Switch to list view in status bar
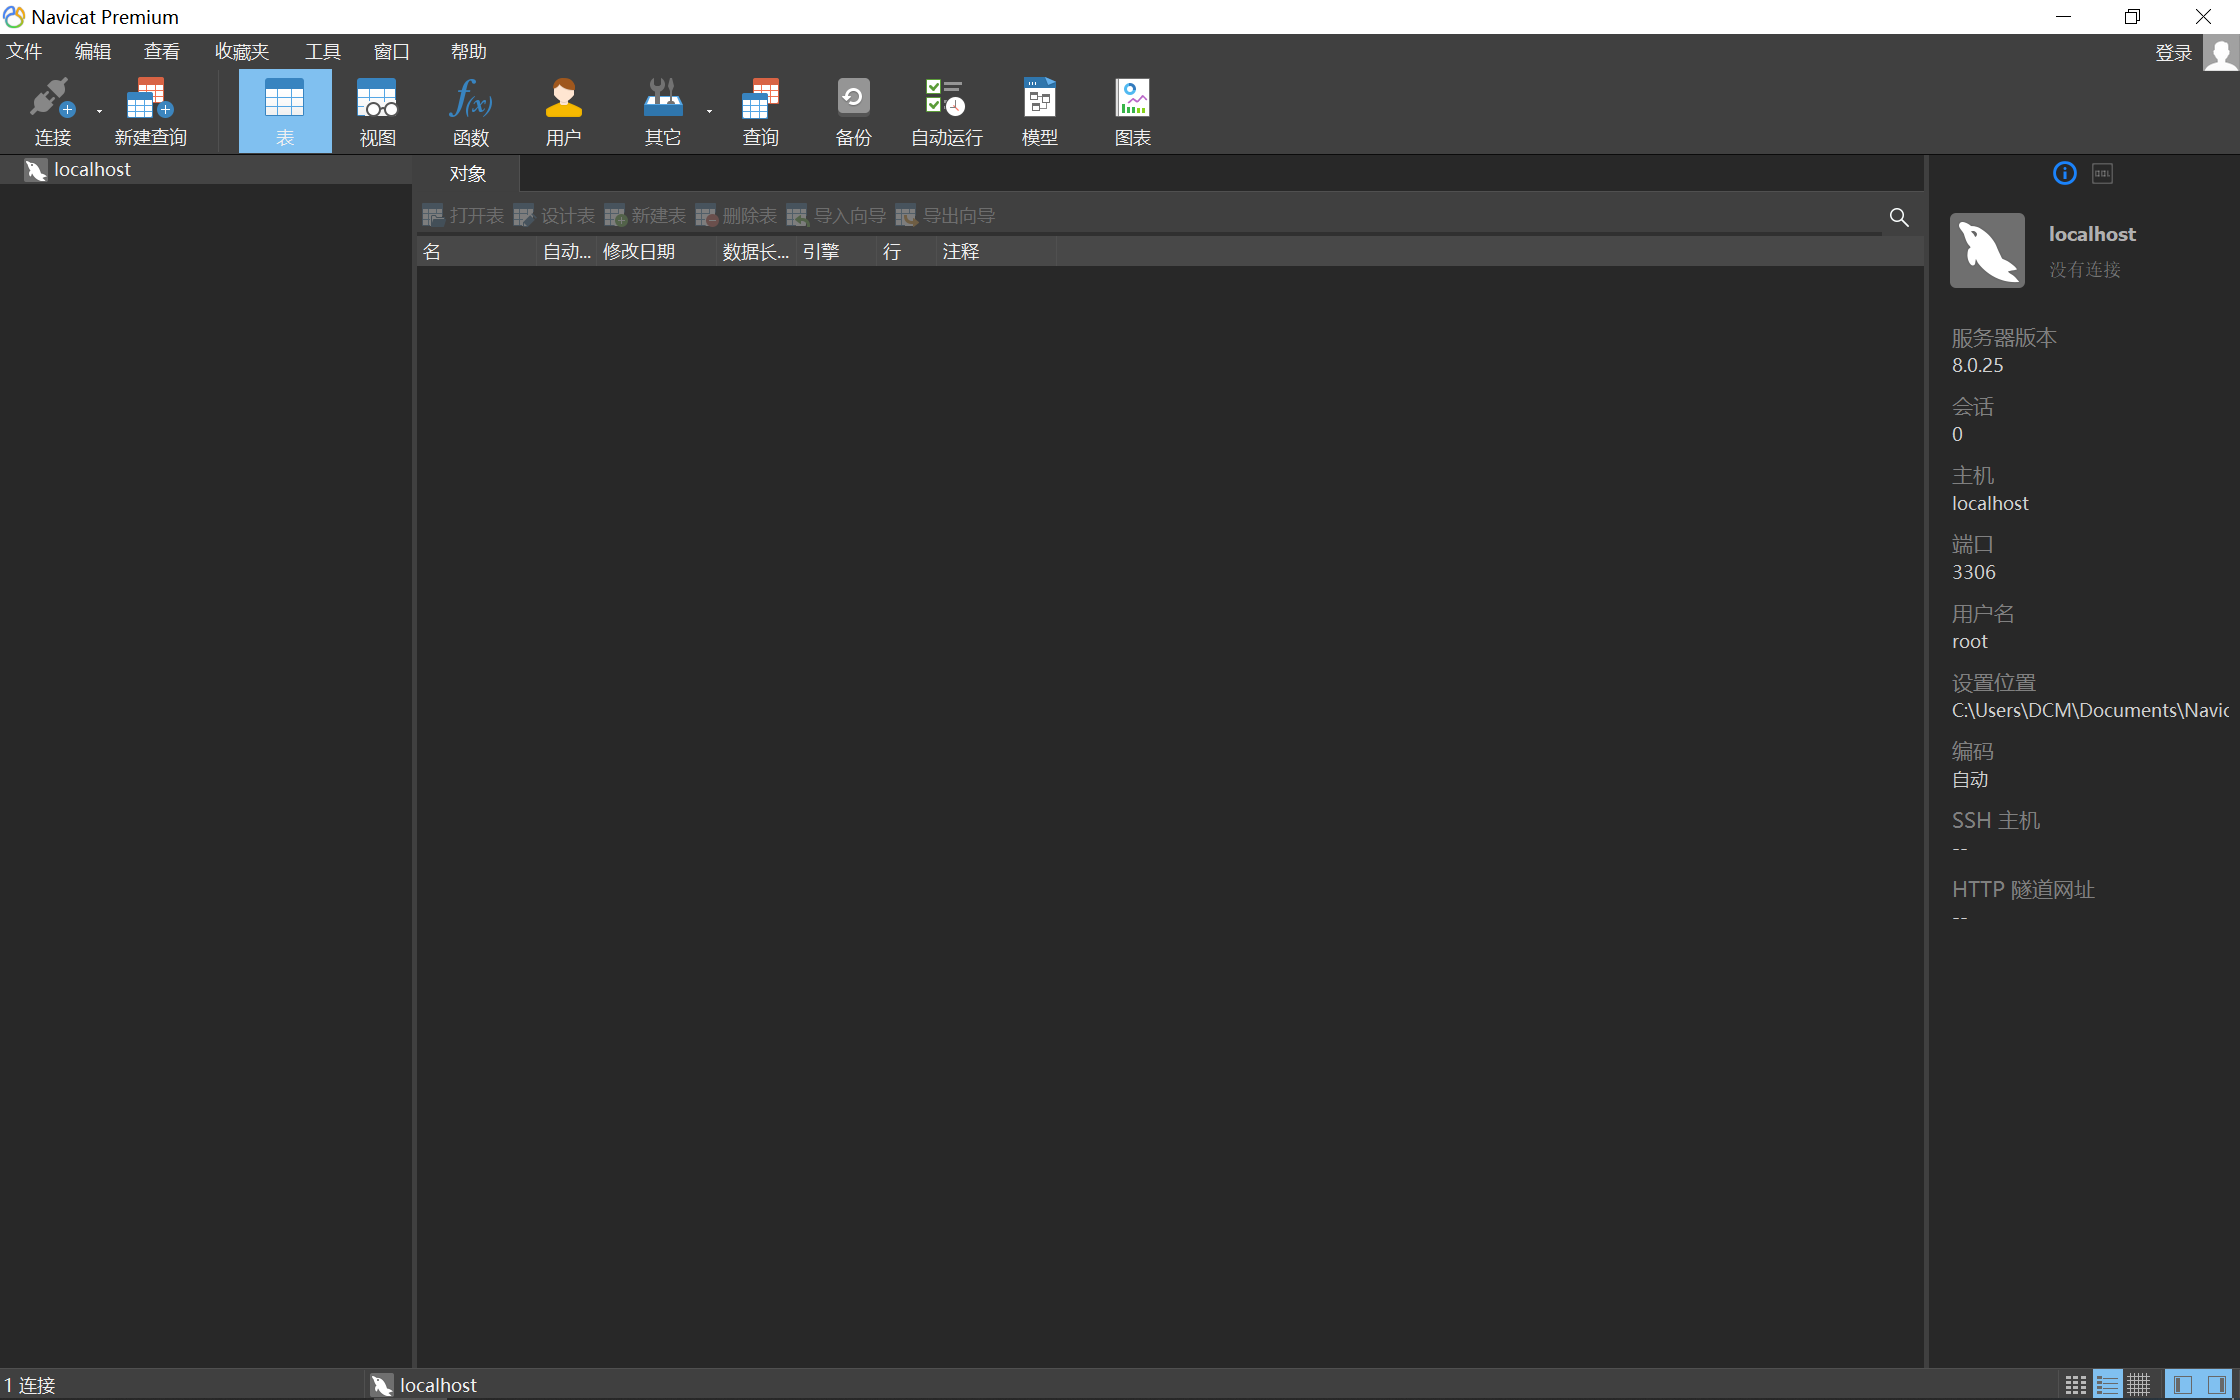Screen dimensions: 2240x1400 point(2107,1385)
